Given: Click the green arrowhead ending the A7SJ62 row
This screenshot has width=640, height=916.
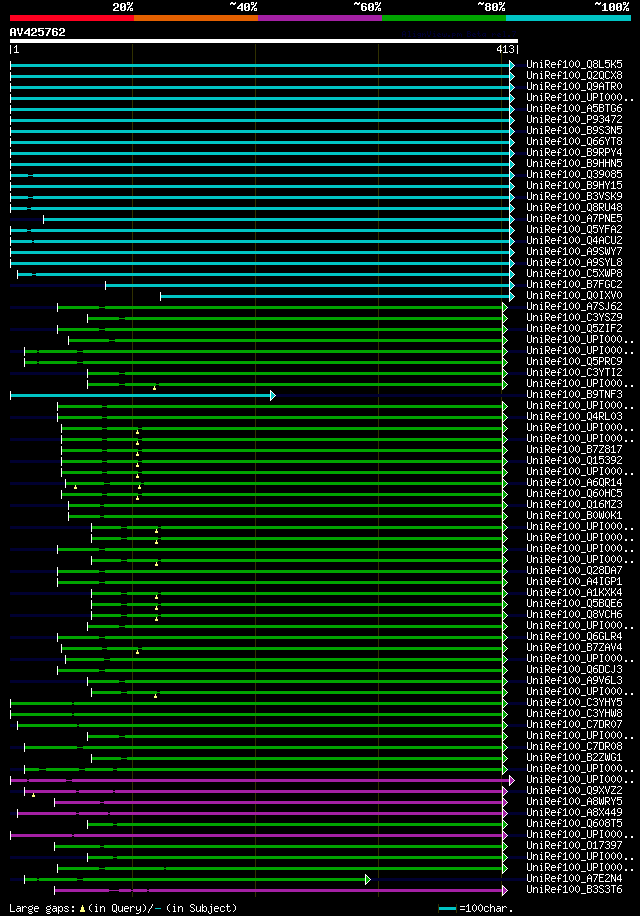Looking at the screenshot, I should click(505, 307).
